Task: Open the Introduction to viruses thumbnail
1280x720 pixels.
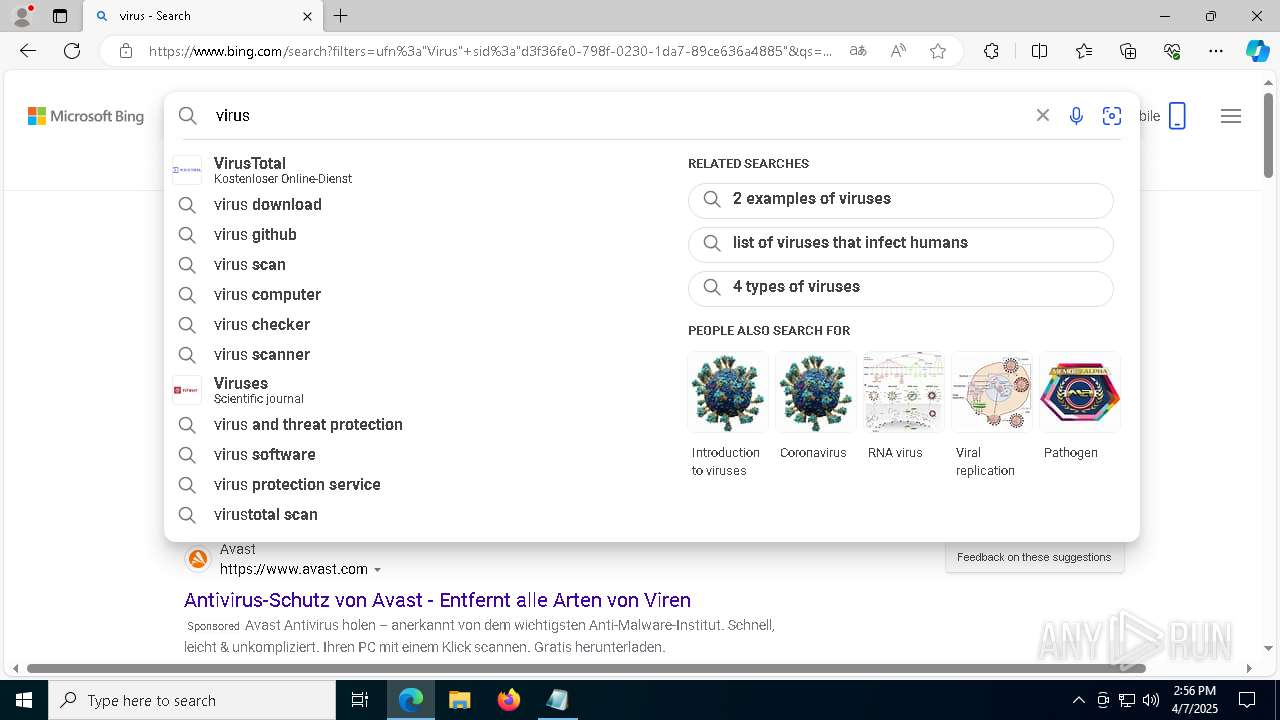Action: point(728,392)
